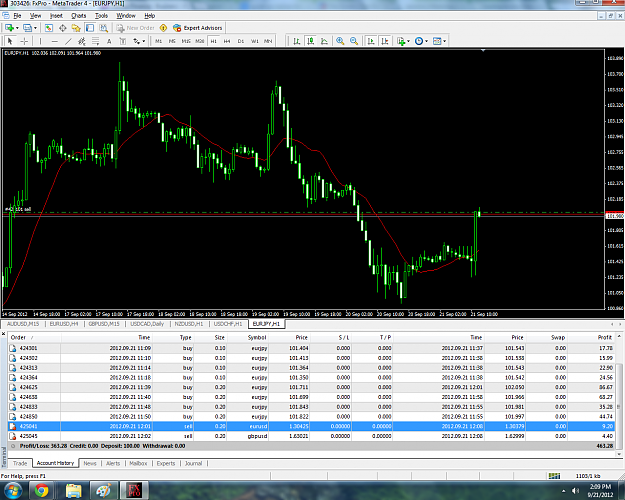Image resolution: width=625 pixels, height=500 pixels.
Task: Expand the Periods dropdown arrow
Action: [426, 41]
